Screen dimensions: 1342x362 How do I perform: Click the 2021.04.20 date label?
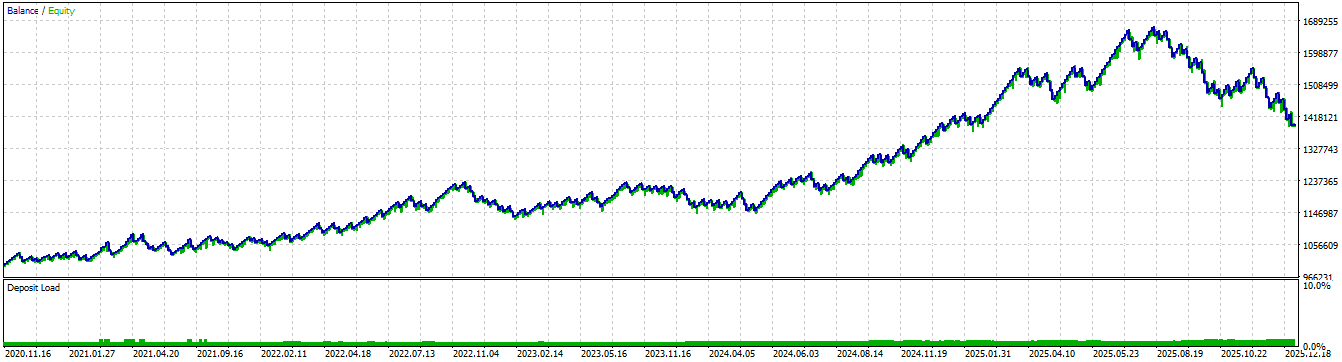coord(157,353)
